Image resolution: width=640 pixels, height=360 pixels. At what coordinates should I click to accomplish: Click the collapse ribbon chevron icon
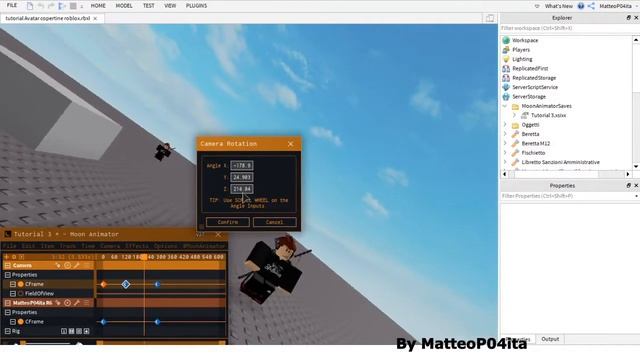pos(537,6)
